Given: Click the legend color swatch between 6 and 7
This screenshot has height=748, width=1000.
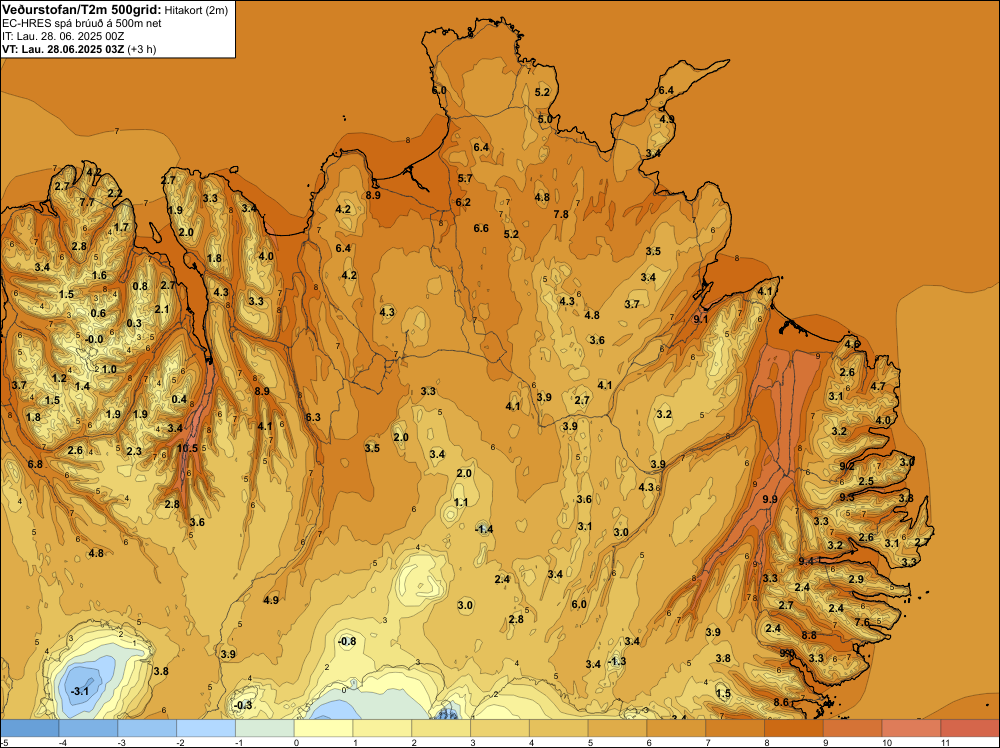Looking at the screenshot, I should [676, 728].
